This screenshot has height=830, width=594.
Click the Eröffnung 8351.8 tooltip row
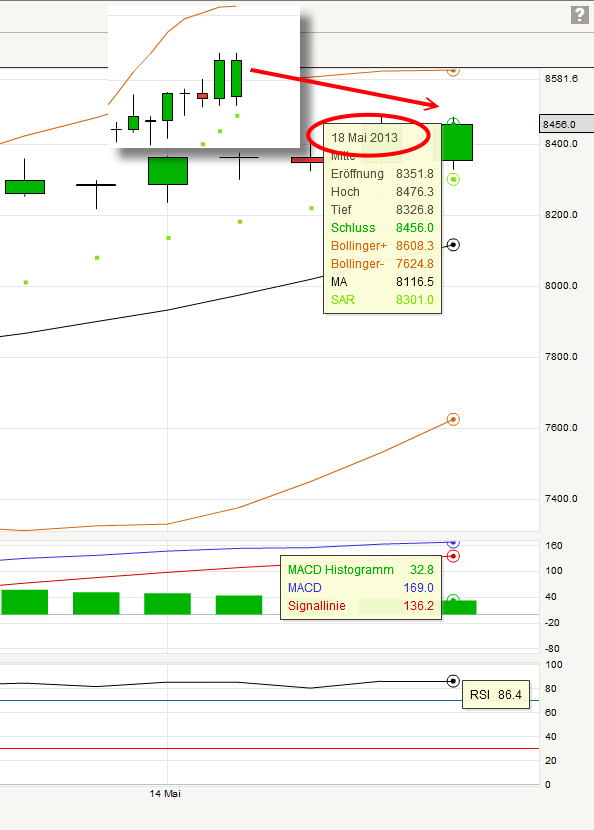pyautogui.click(x=382, y=174)
